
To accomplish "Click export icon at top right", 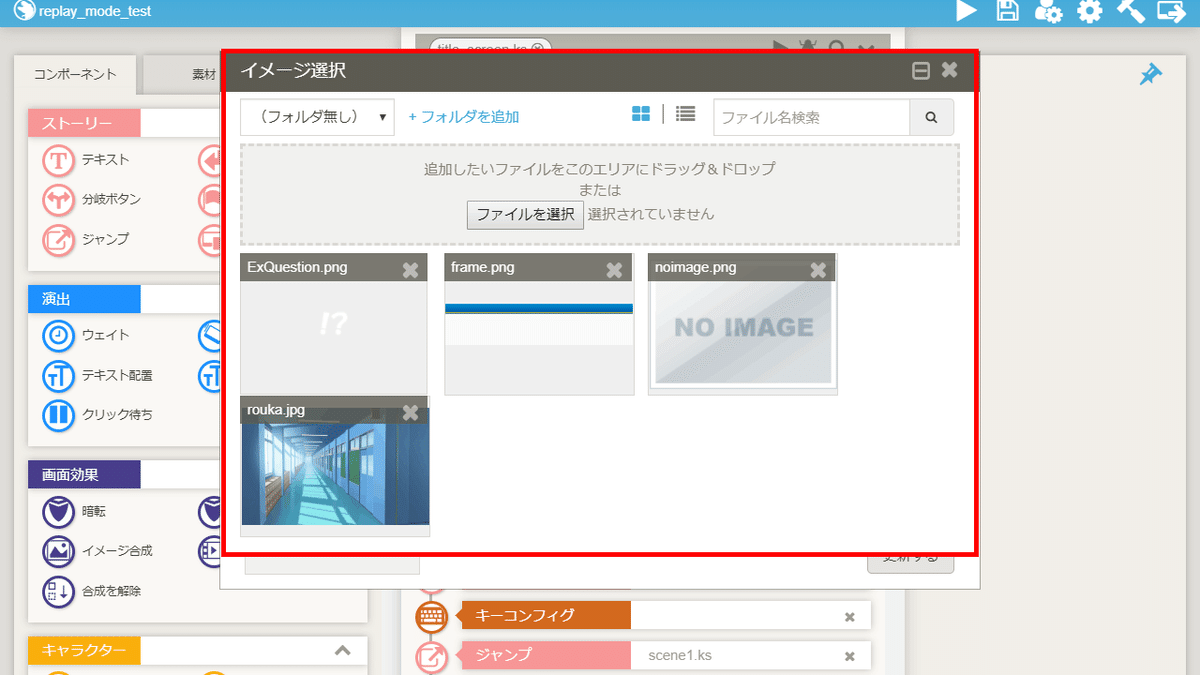I will (1171, 12).
